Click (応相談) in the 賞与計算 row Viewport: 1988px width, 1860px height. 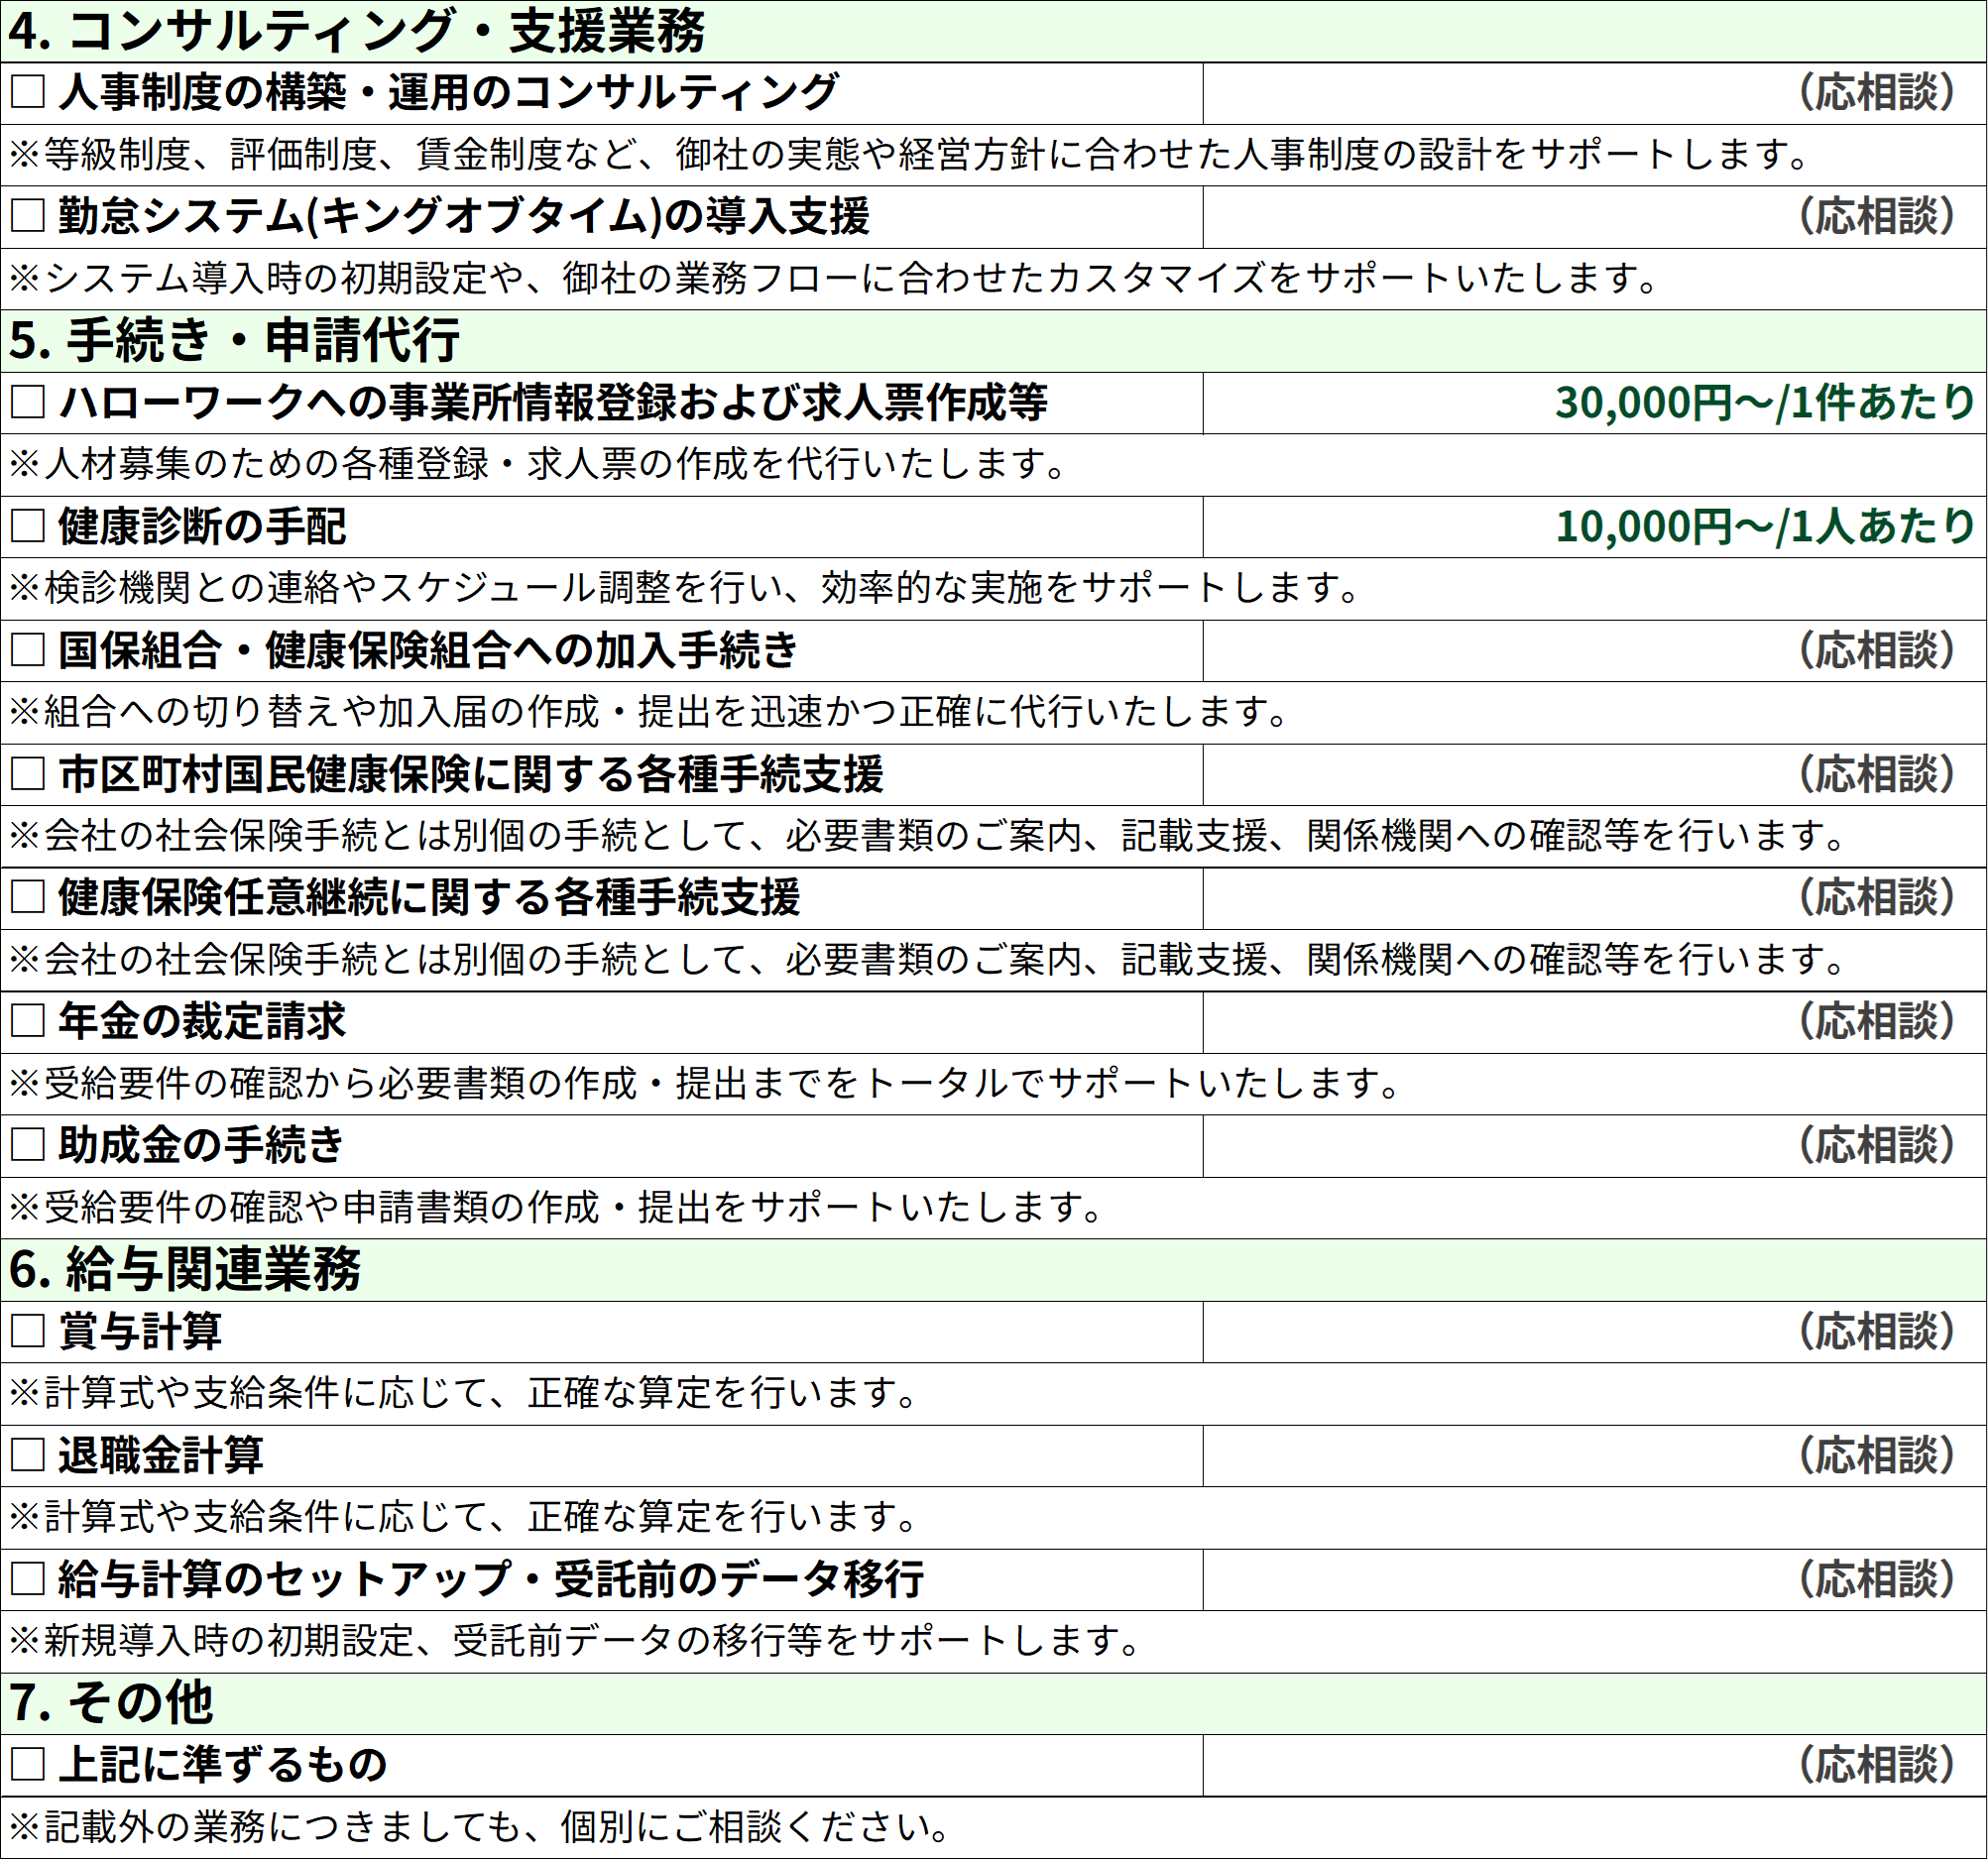(1877, 1331)
